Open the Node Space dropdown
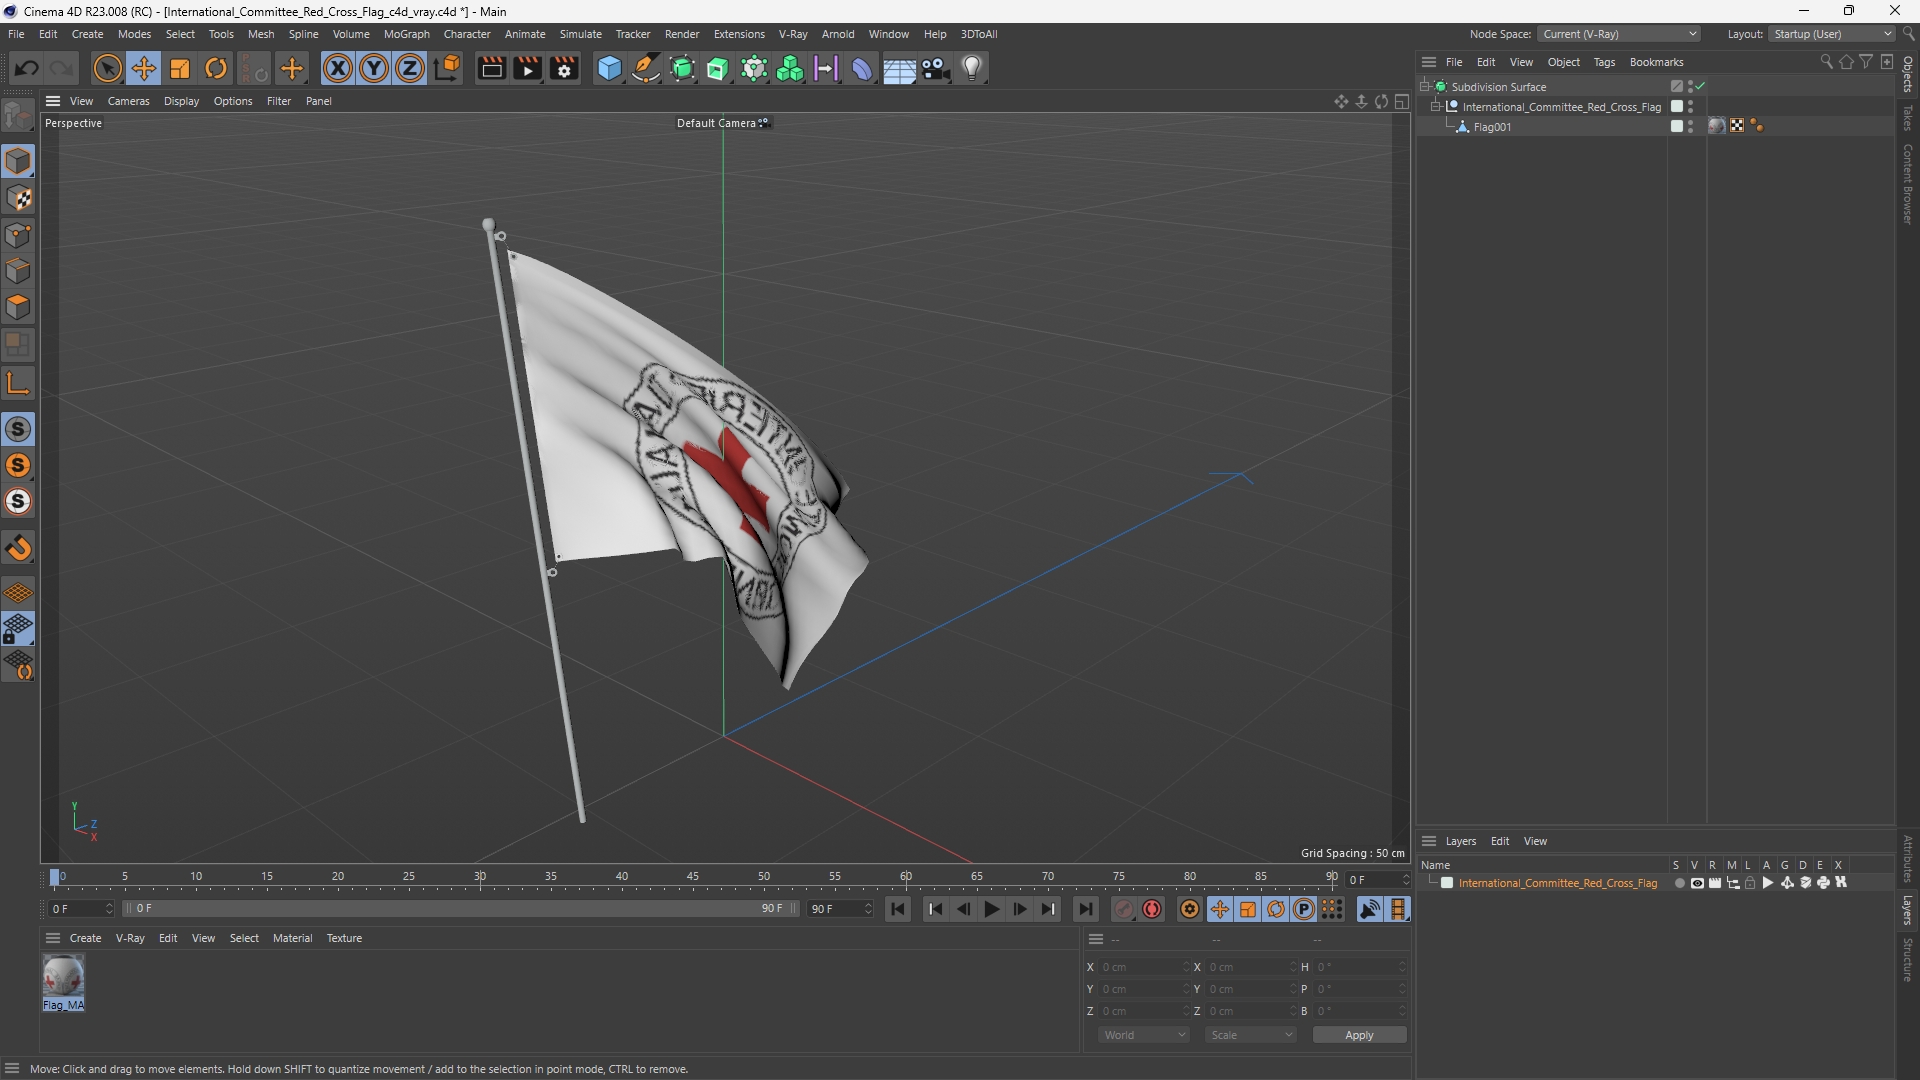Image resolution: width=1920 pixels, height=1080 pixels. [x=1619, y=34]
